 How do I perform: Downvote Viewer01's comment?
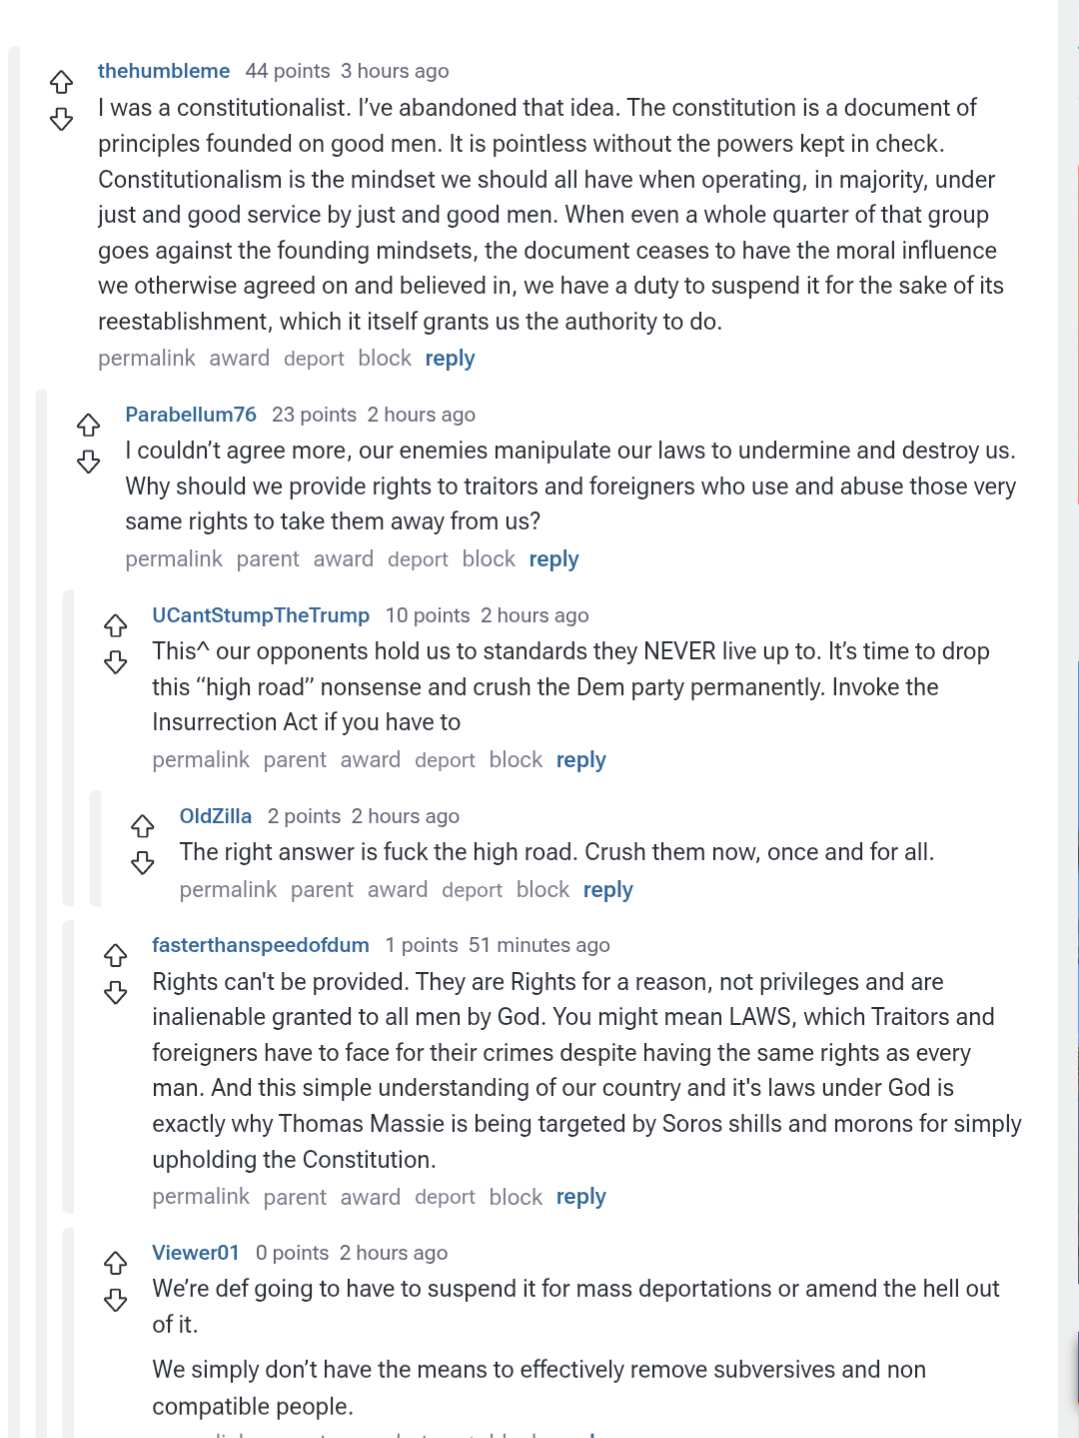click(115, 1301)
